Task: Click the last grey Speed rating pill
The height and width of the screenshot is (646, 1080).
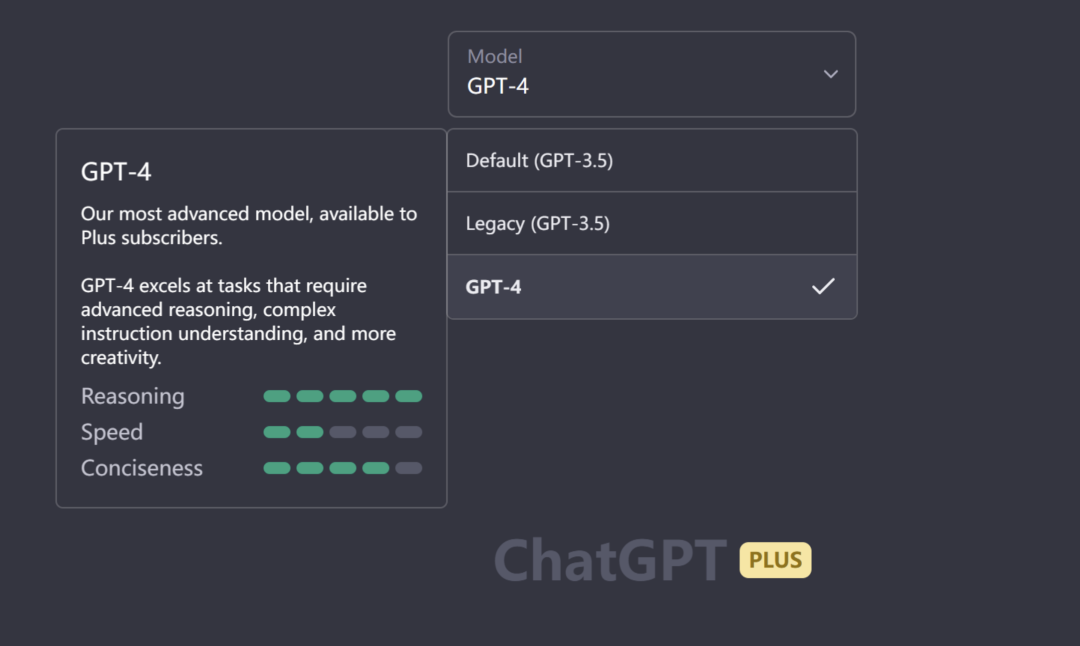Action: click(408, 432)
